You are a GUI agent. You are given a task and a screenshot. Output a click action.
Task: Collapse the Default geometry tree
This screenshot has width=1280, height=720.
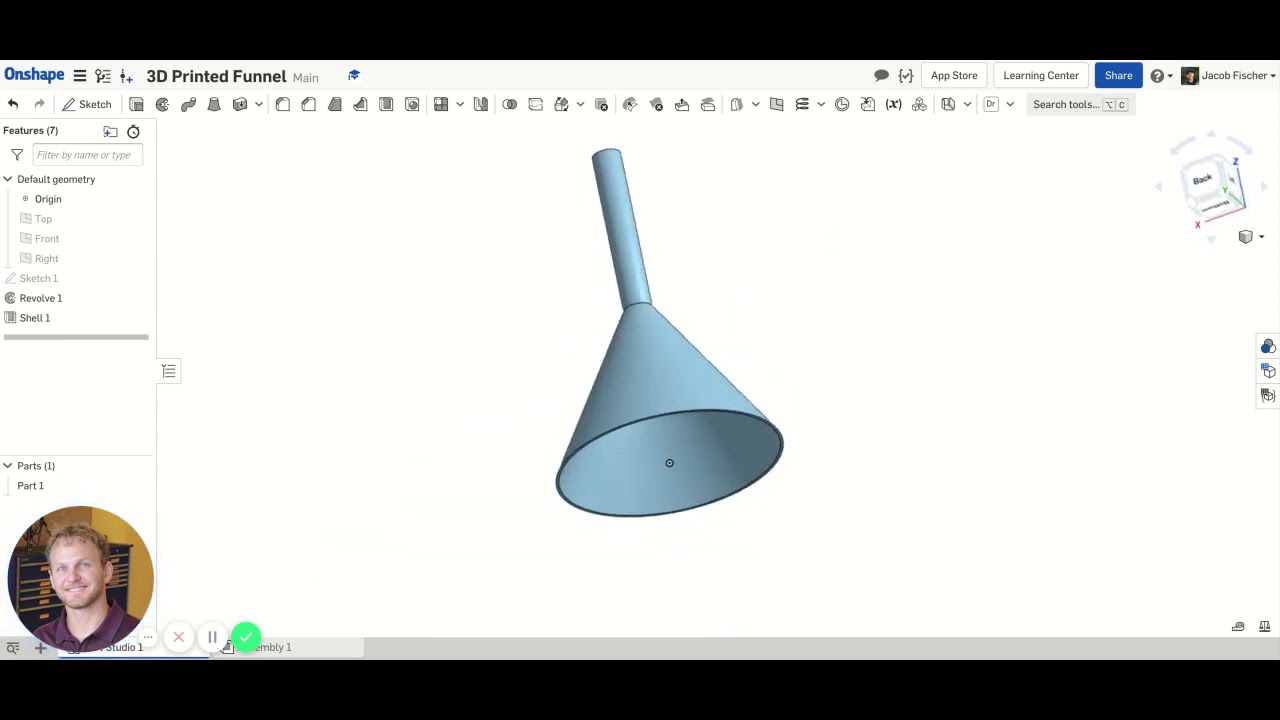[8, 179]
